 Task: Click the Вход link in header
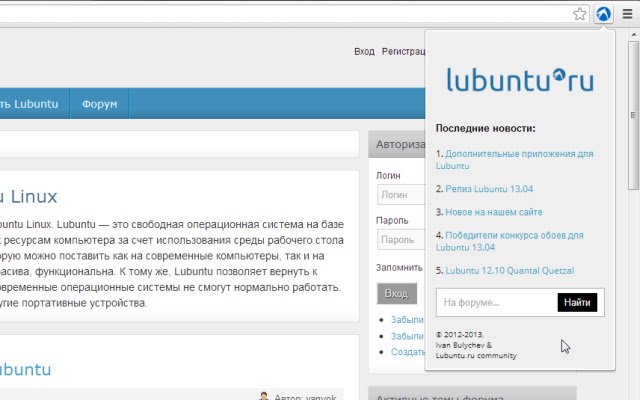point(364,52)
